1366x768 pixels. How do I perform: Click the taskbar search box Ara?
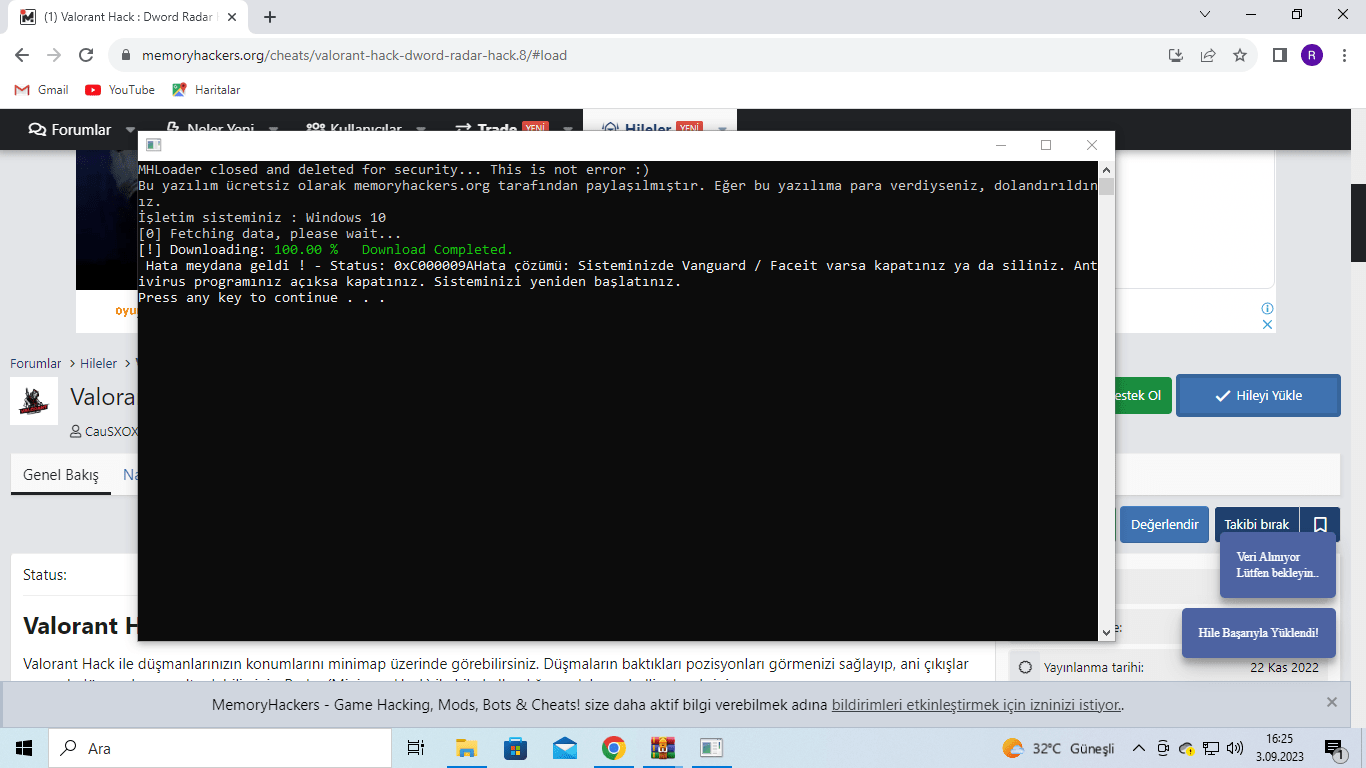click(220, 748)
